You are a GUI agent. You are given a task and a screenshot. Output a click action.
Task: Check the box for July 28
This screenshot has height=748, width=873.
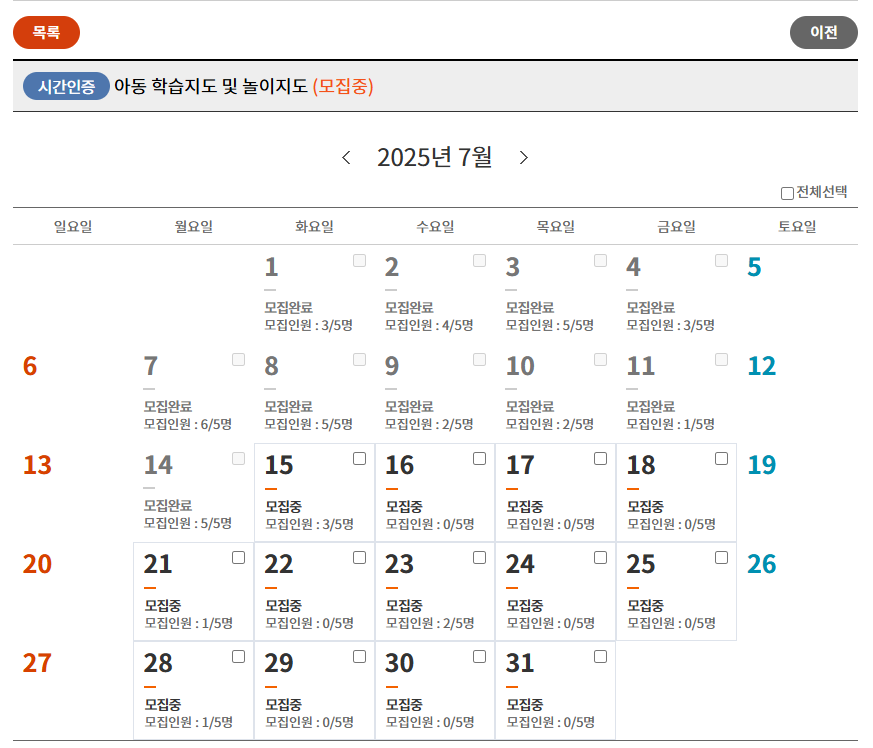pos(238,657)
